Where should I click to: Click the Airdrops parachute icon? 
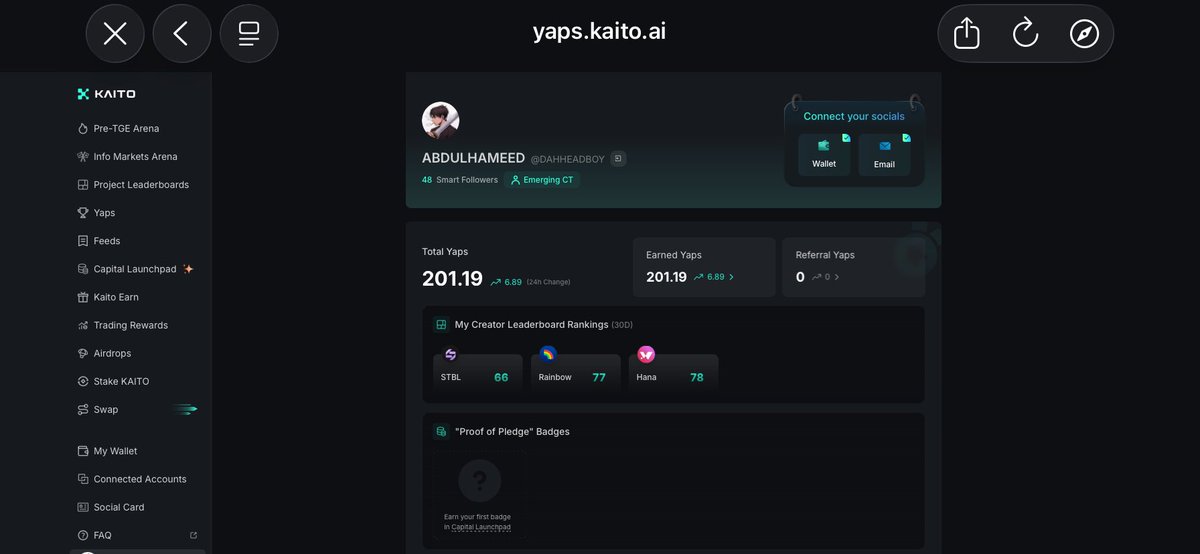pos(83,353)
